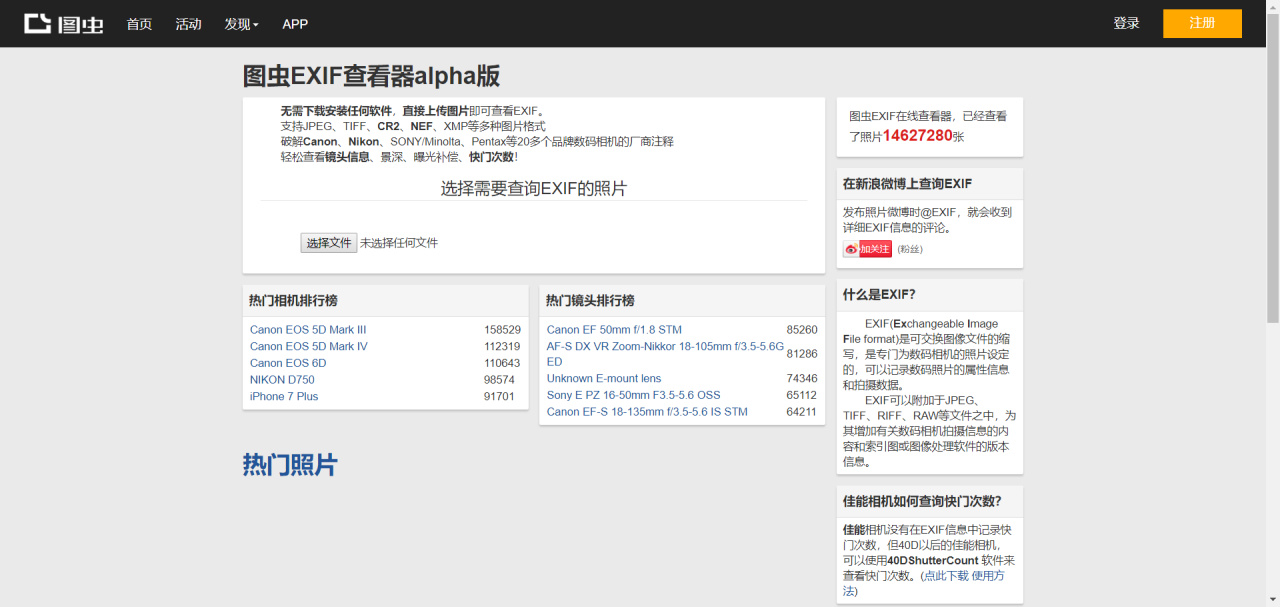This screenshot has height=607, width=1280.
Task: Open the APP navigation link
Action: (295, 24)
